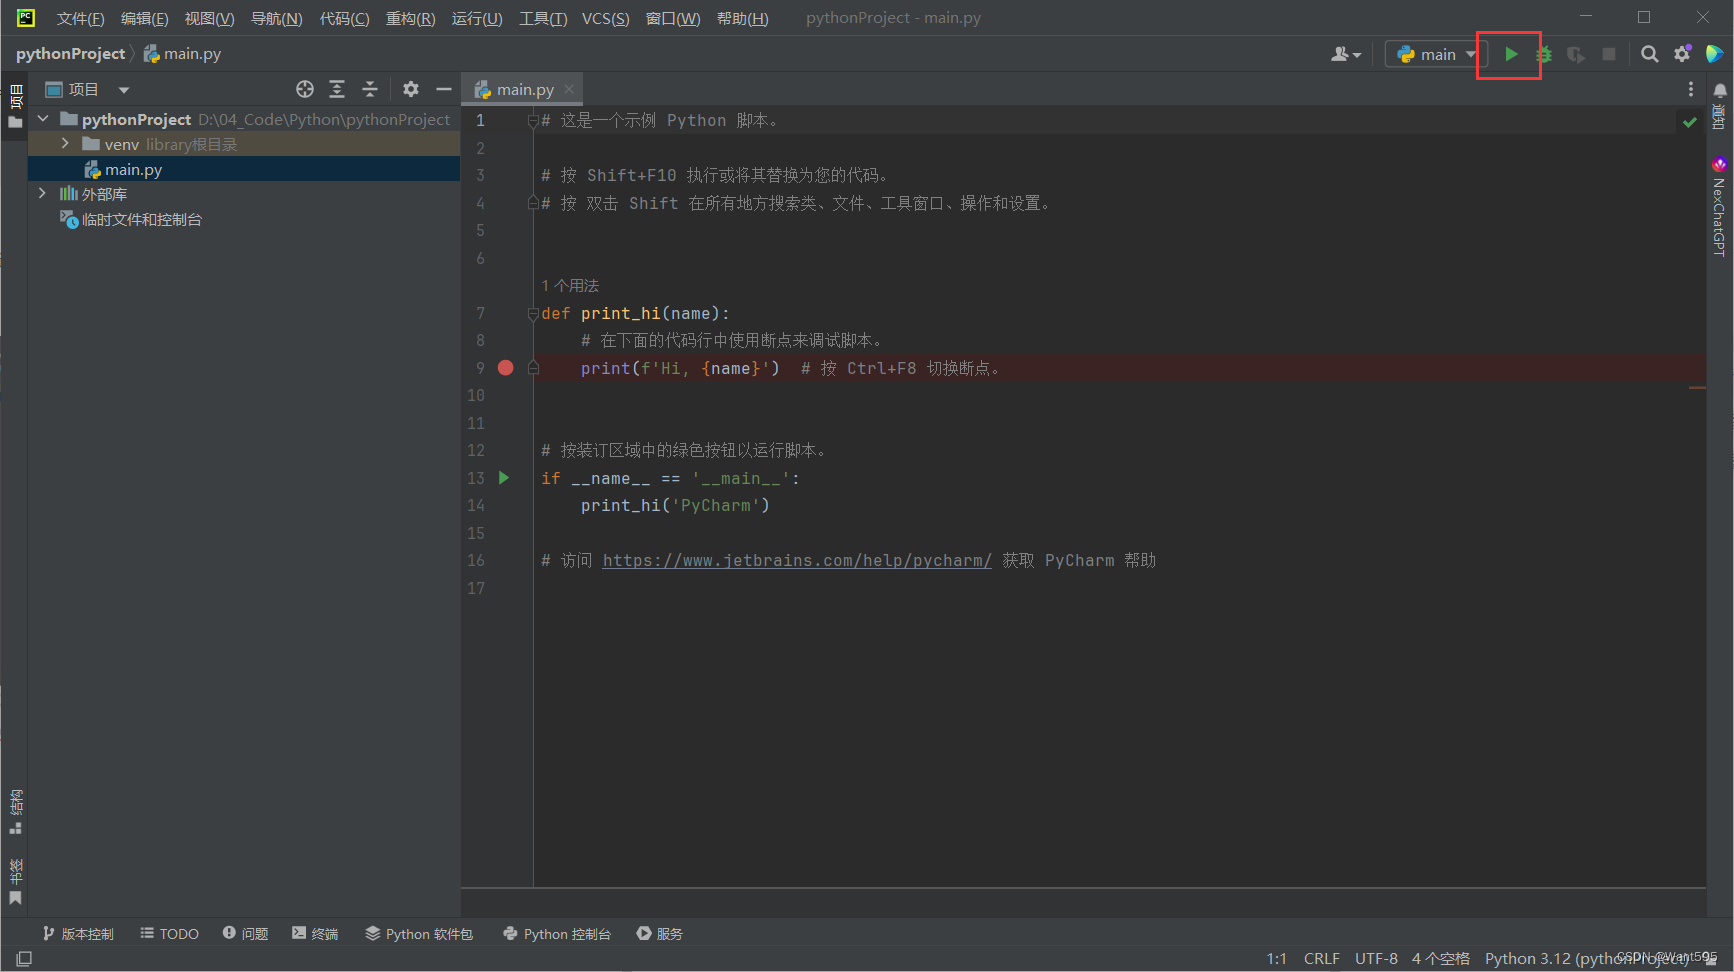
Task: Open the 终端 tool window
Action: point(315,933)
